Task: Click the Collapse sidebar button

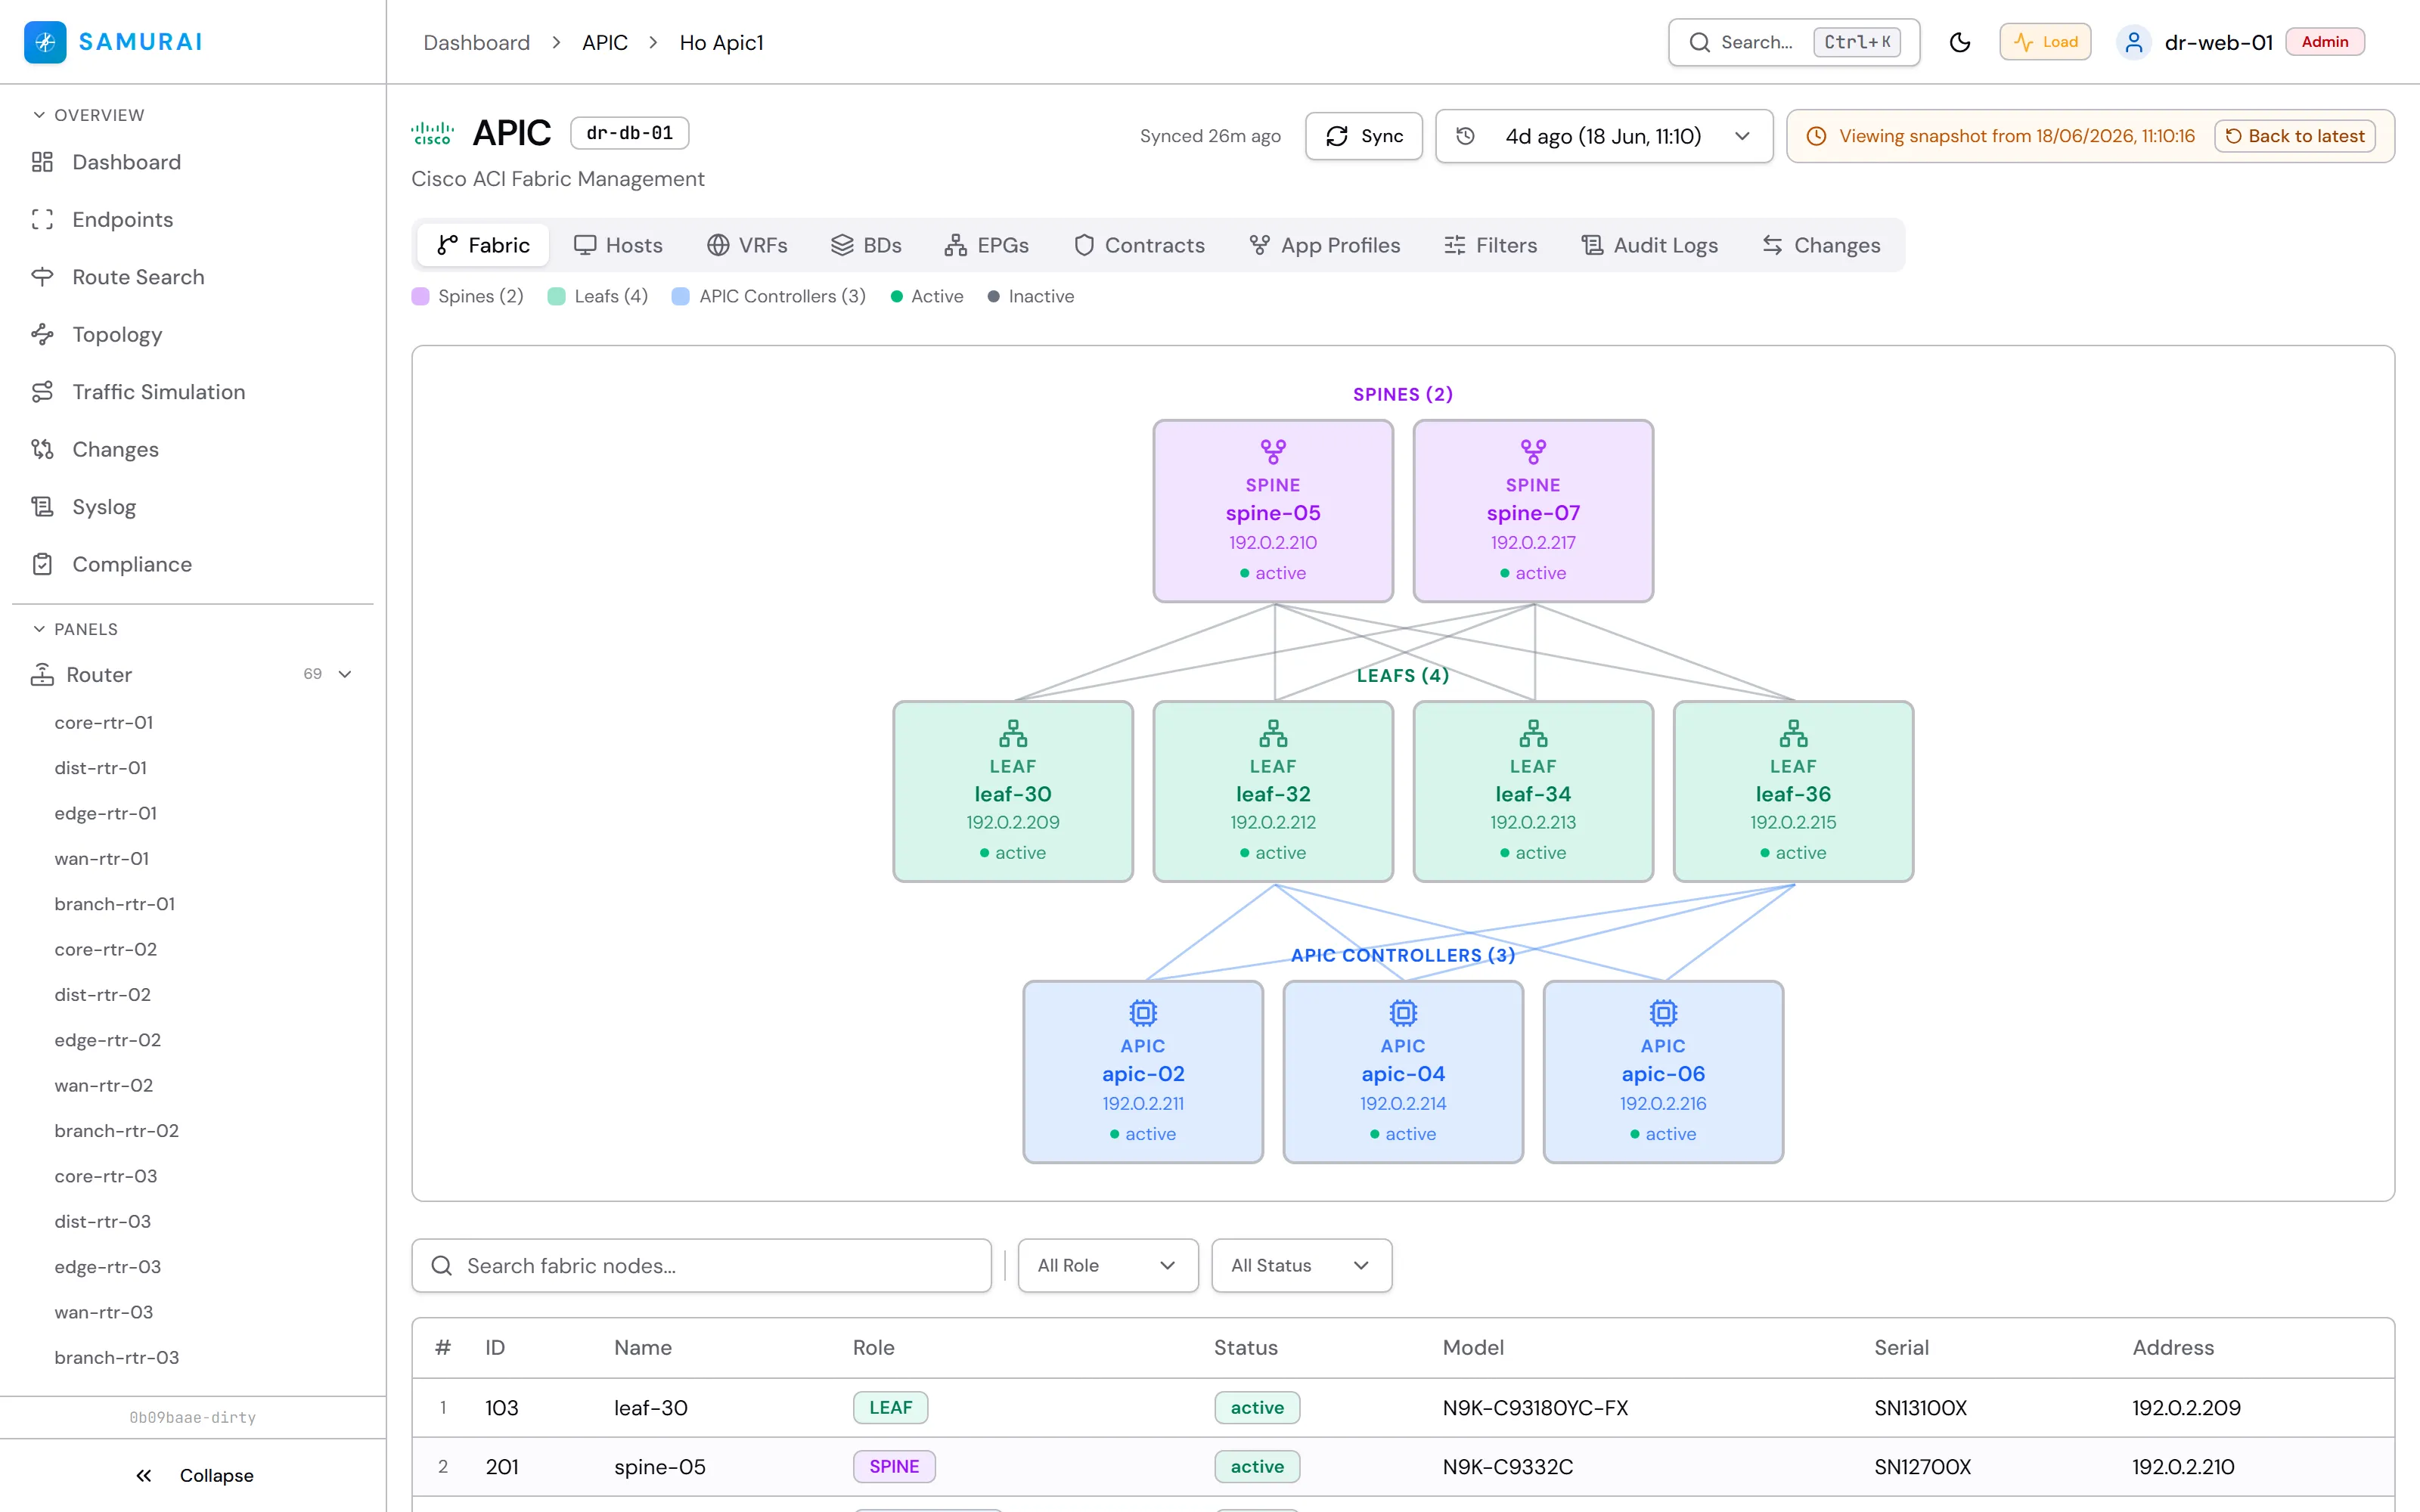Action: point(194,1476)
